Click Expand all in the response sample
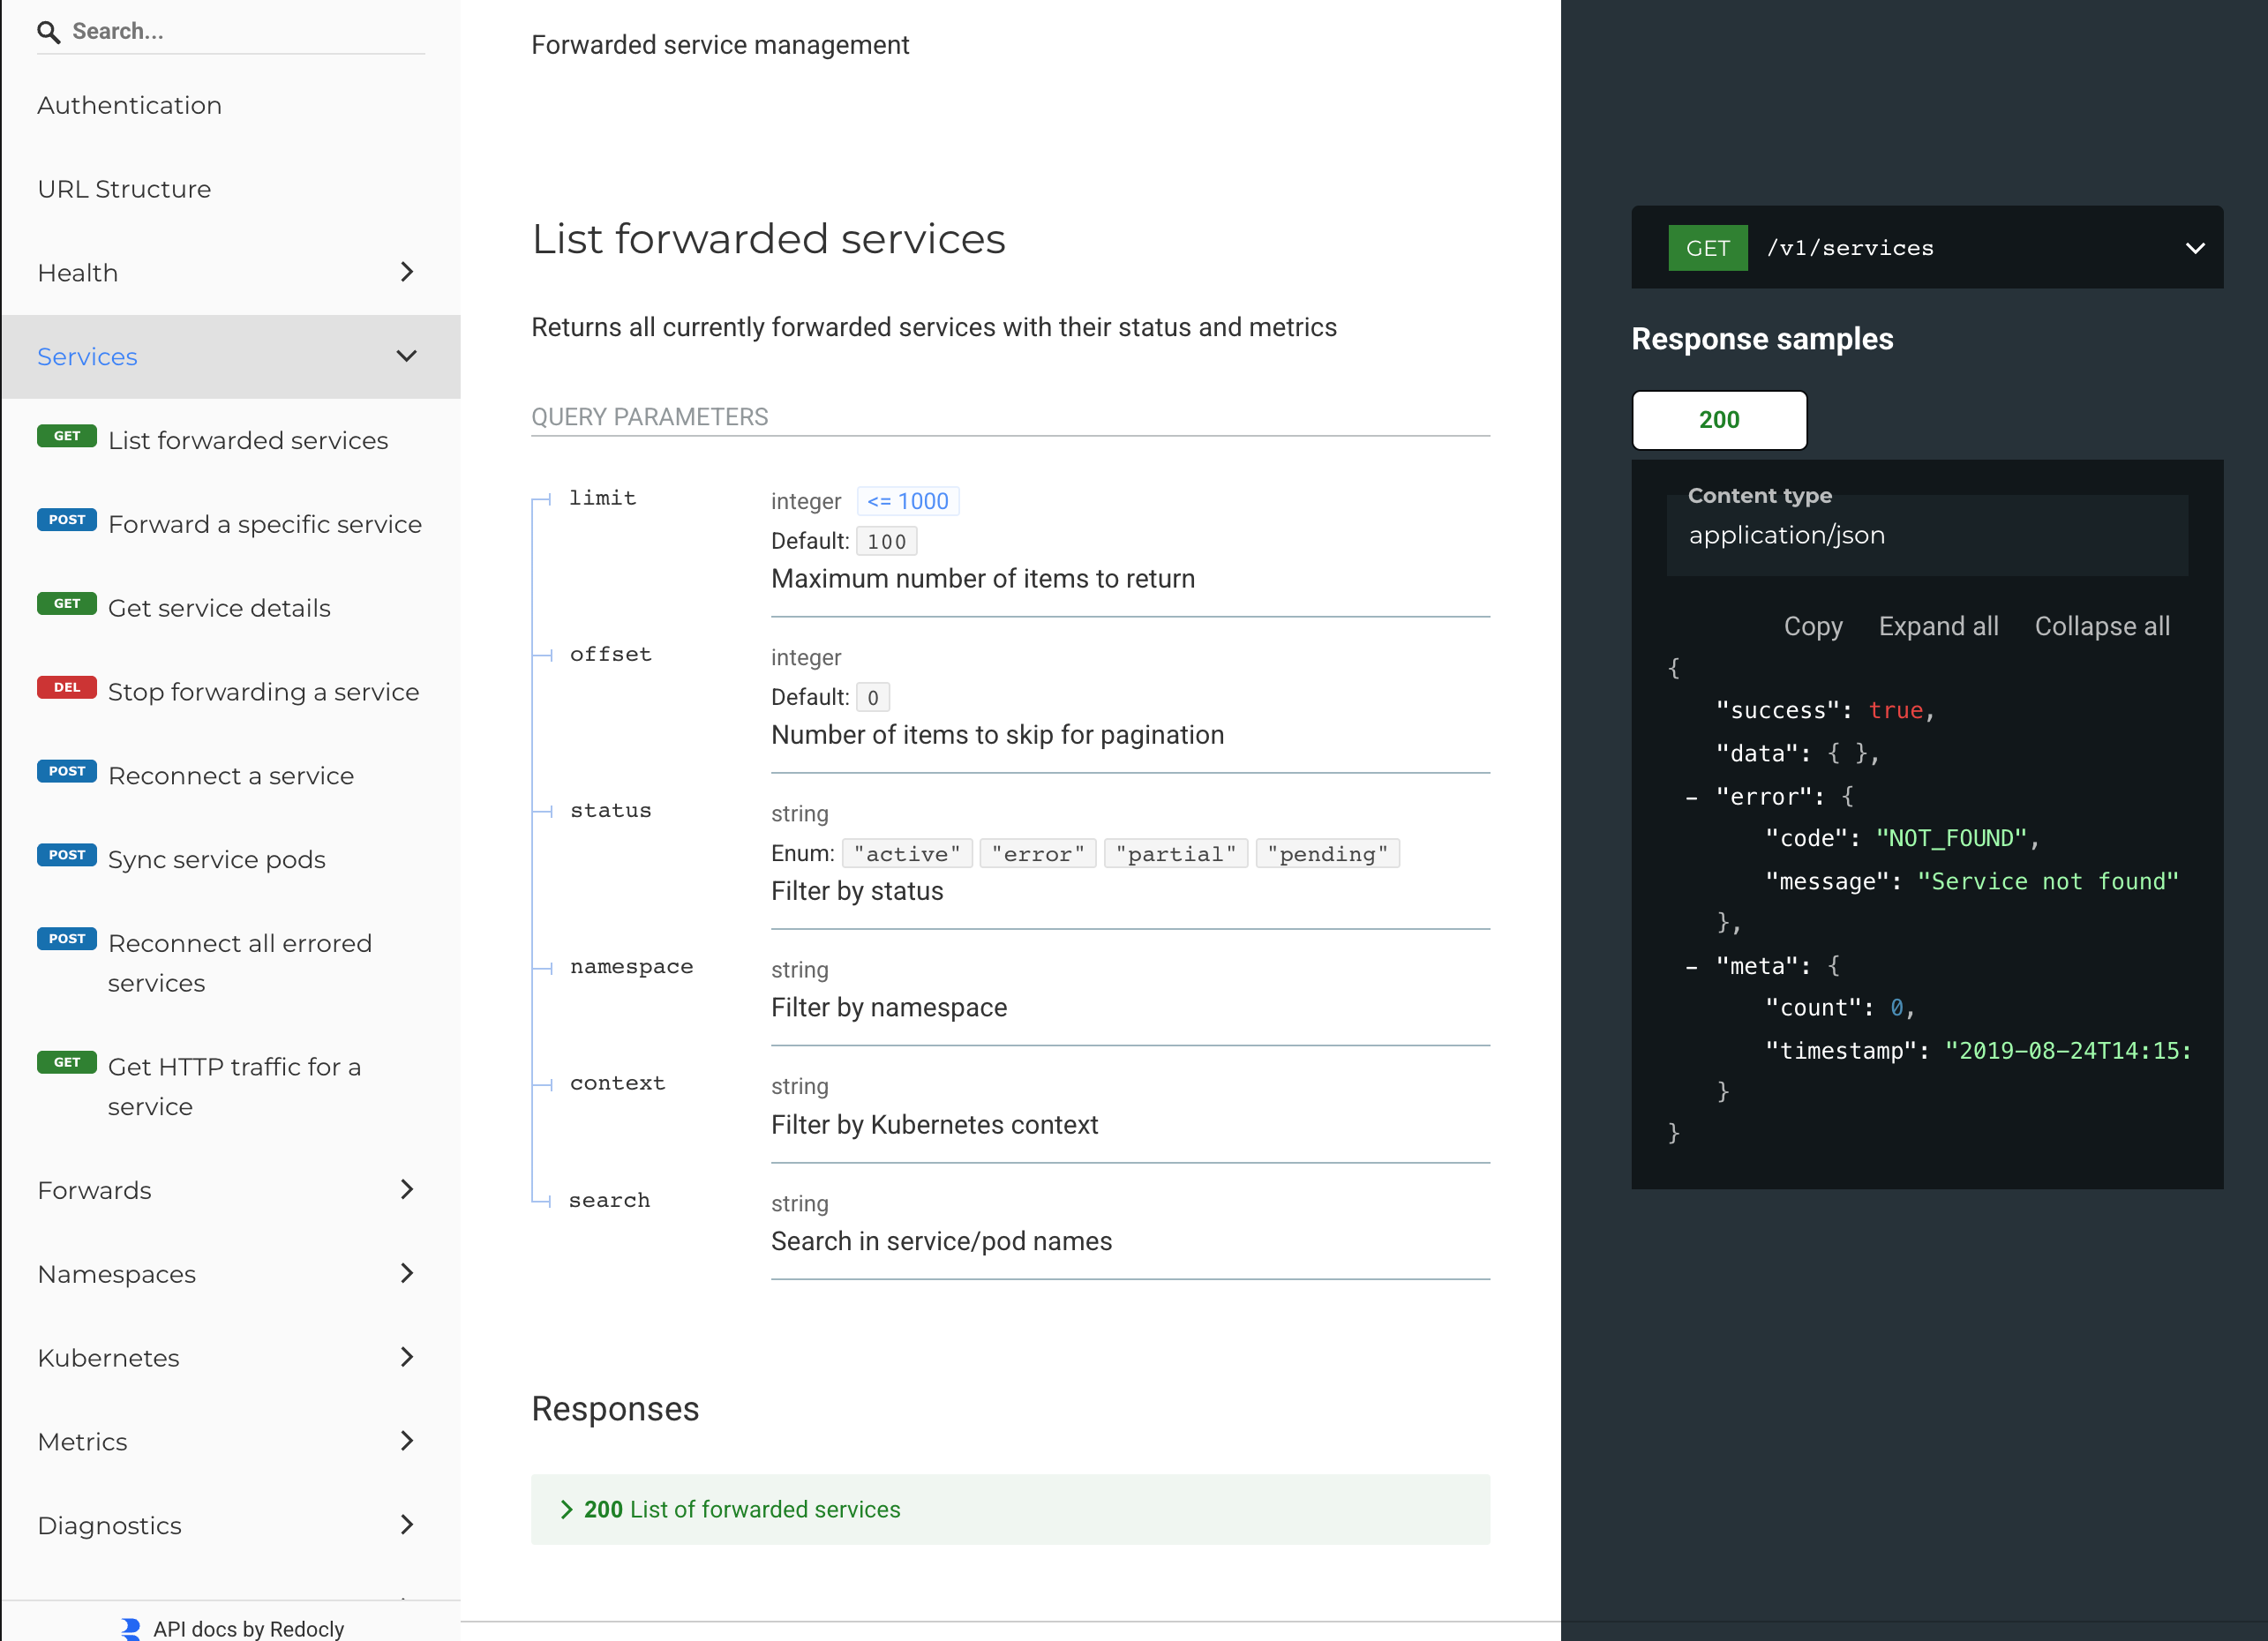Viewport: 2268px width, 1641px height. tap(1937, 625)
